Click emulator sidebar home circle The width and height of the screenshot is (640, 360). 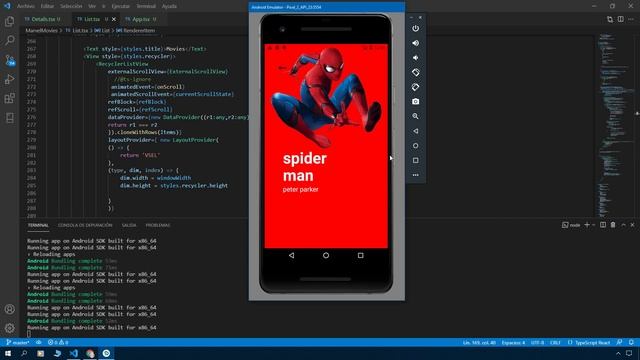[416, 146]
